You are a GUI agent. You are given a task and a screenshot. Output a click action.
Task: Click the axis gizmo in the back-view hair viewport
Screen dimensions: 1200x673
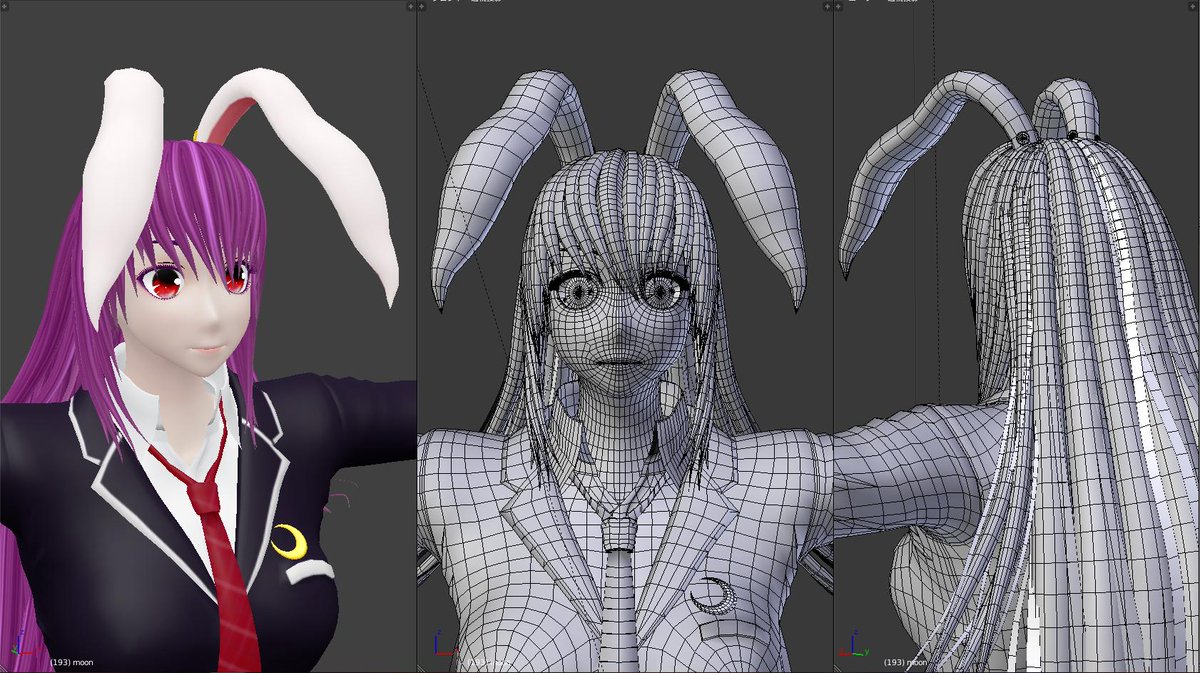click(x=853, y=641)
